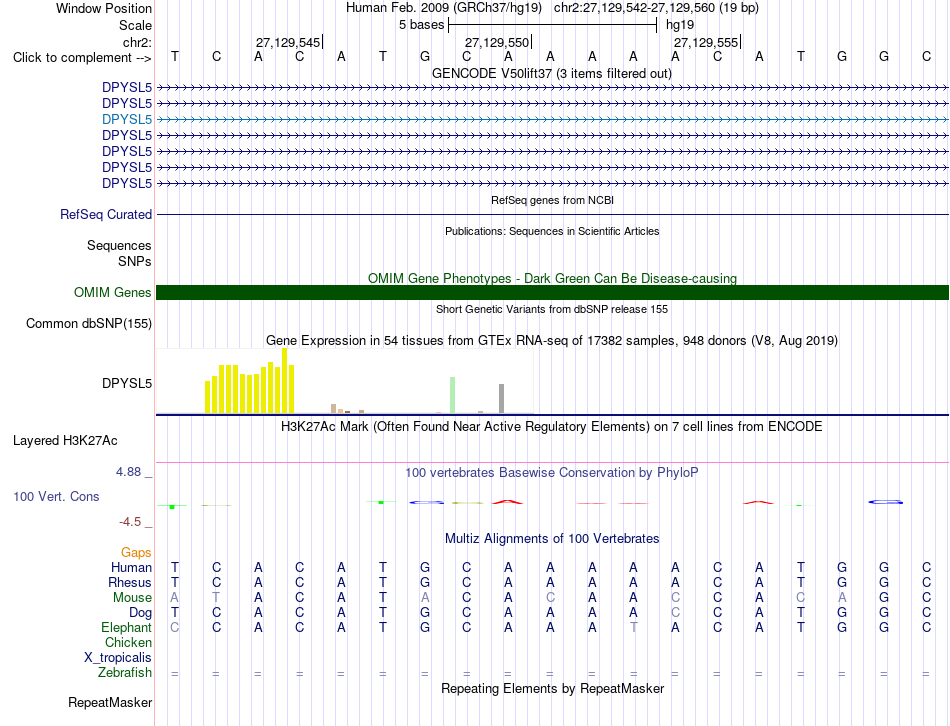Click the 'chr2:' ruler label
Image resolution: width=950 pixels, height=726 pixels.
click(x=137, y=42)
